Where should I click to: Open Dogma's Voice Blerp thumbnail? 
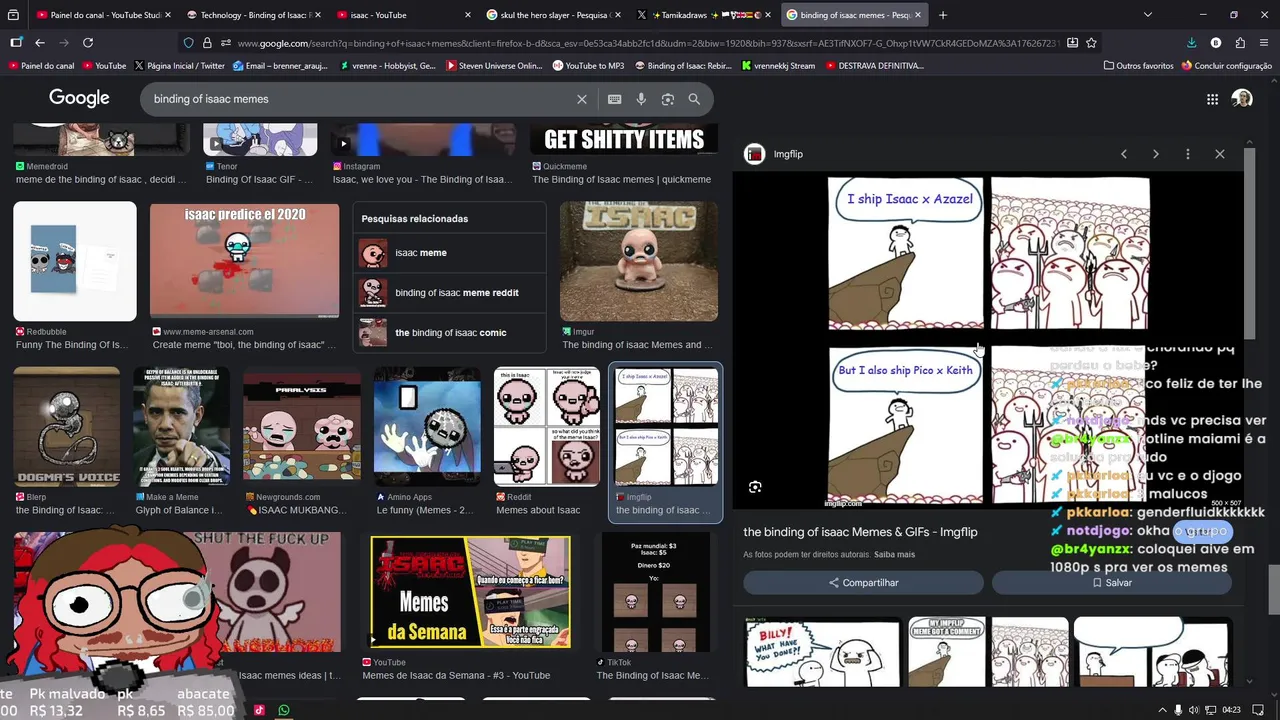[66, 426]
